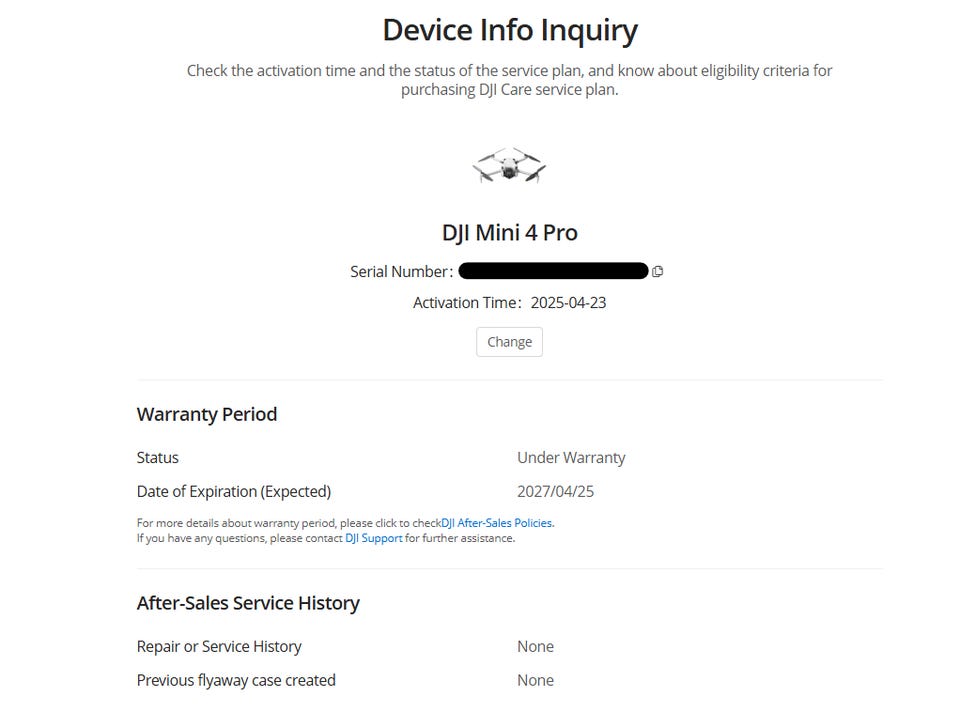This screenshot has height=712, width=960.
Task: Click the None value beside Repair History
Action: point(535,647)
